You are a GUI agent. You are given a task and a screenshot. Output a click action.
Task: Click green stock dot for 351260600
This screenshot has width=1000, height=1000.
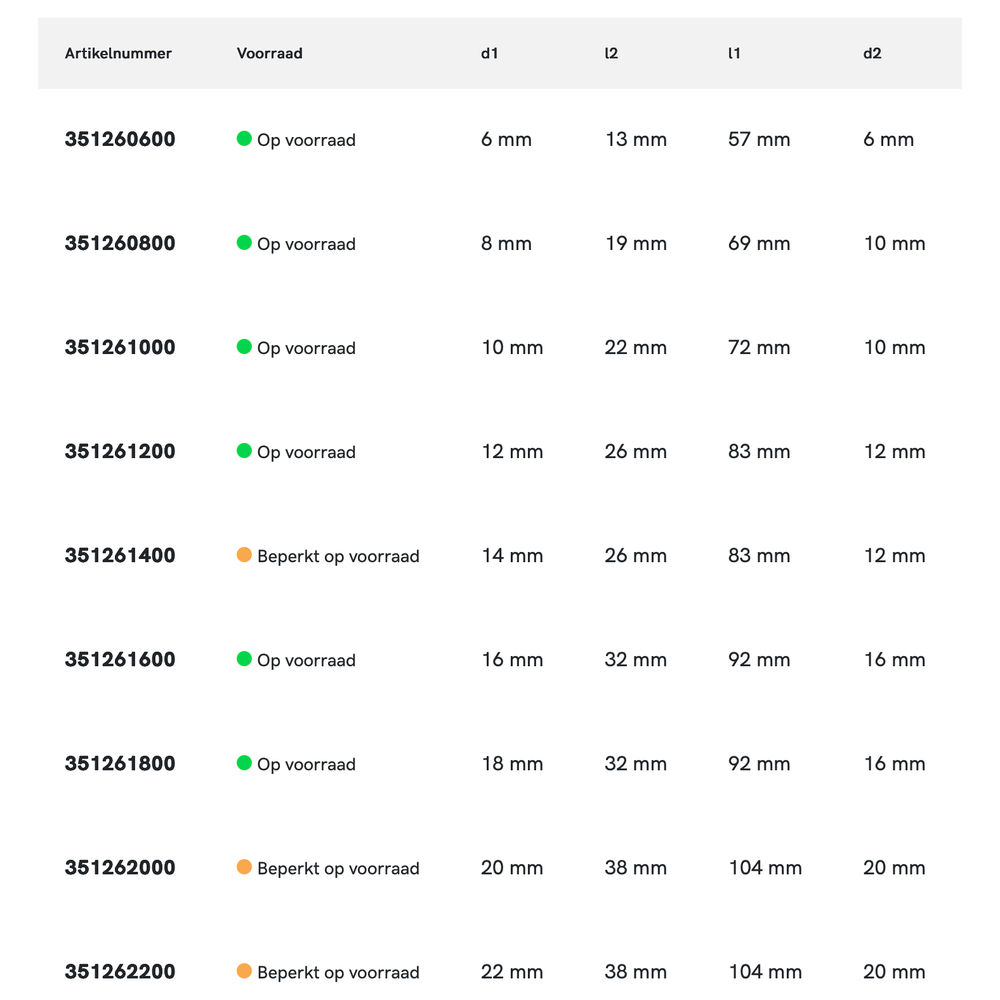click(x=244, y=139)
